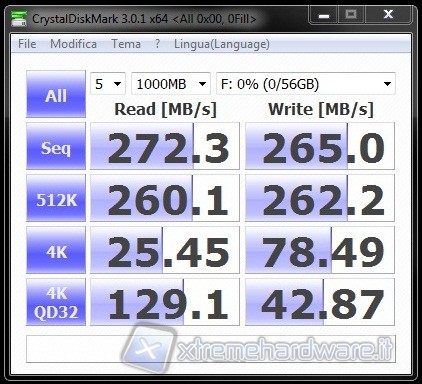Open the Modifica menu
Viewport: 422px width, 384px height.
tap(73, 44)
